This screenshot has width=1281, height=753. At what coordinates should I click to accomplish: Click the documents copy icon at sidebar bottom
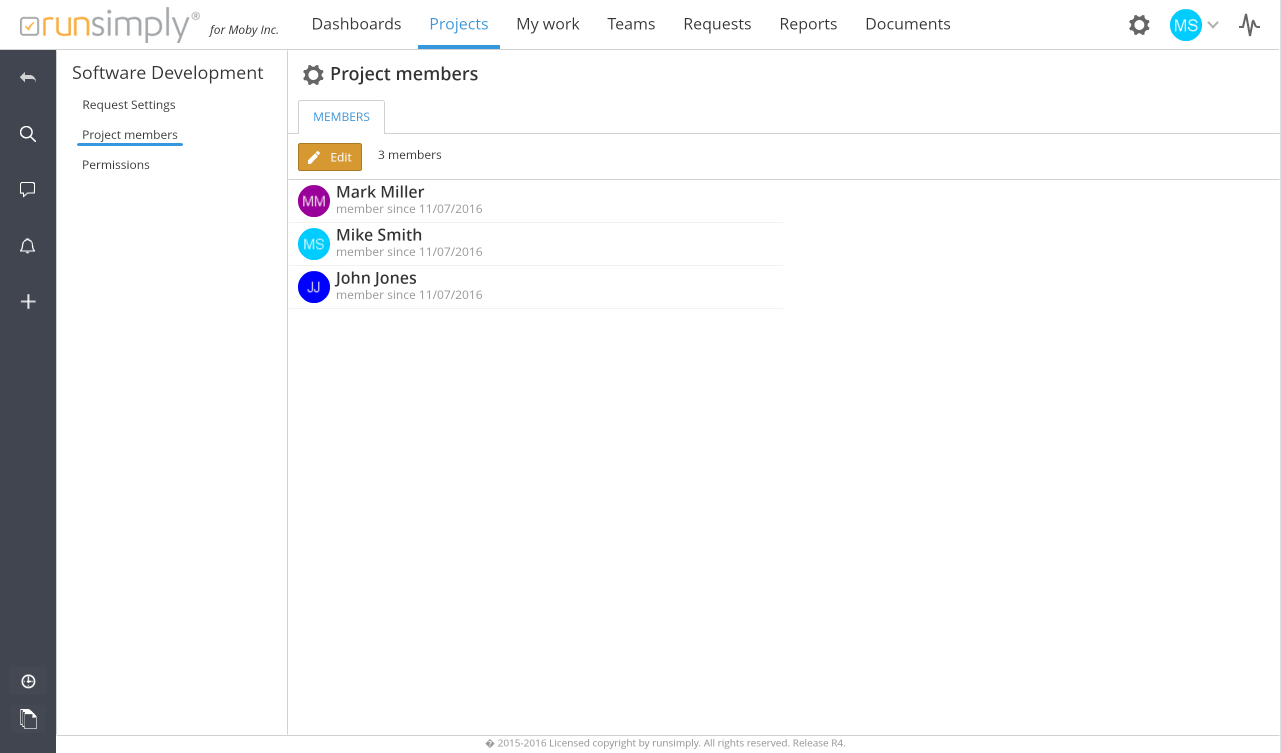(x=28, y=718)
